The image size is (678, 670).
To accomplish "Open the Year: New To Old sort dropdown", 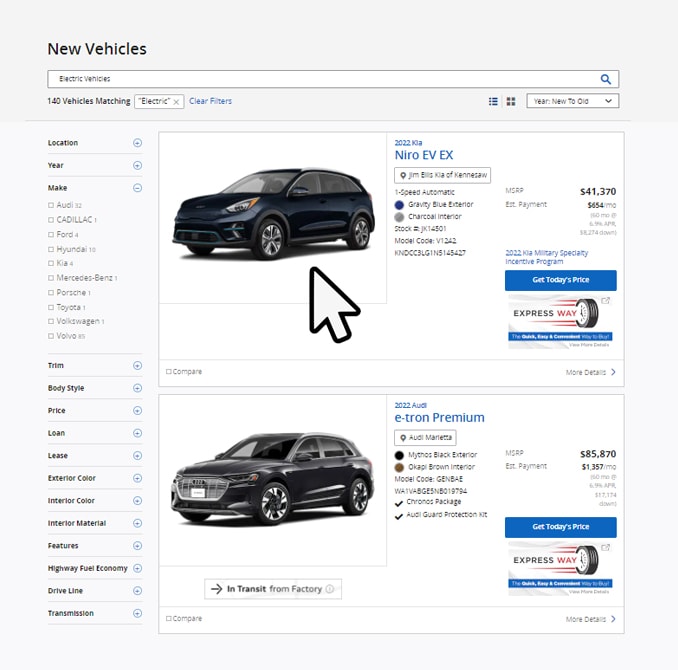I will pyautogui.click(x=572, y=101).
